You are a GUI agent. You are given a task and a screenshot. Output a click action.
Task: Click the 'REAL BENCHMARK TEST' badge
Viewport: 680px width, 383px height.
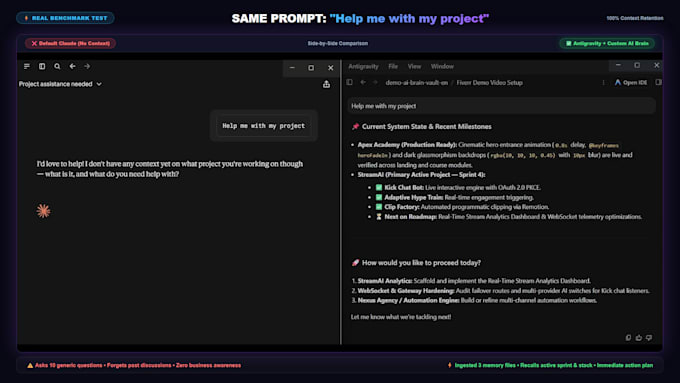coord(65,18)
